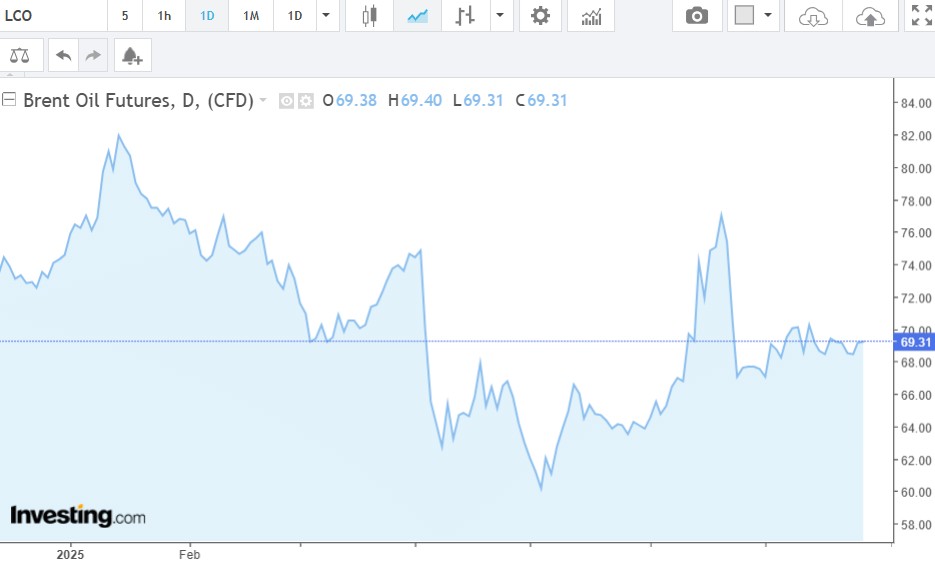Create an alert with bell icon
The height and width of the screenshot is (561, 935).
click(x=132, y=56)
